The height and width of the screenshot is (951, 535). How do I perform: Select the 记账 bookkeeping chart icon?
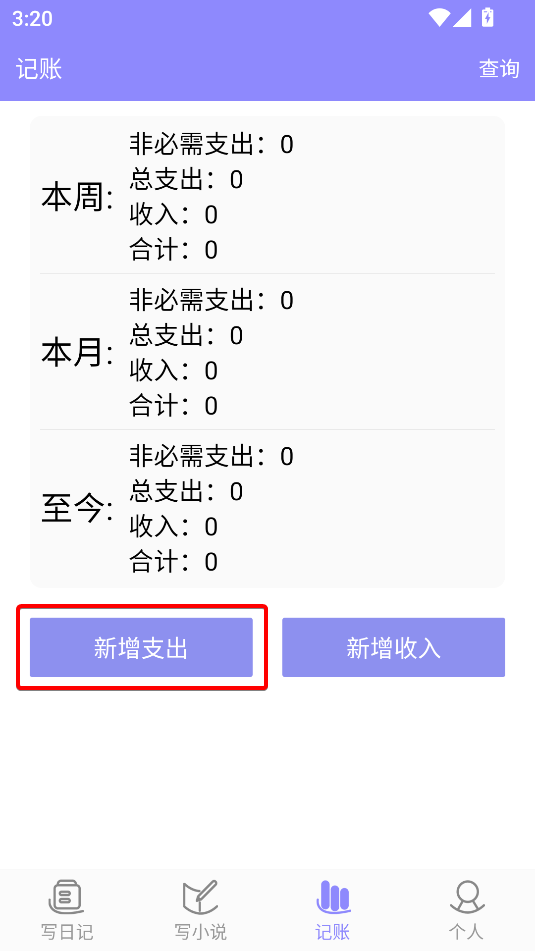coord(333,898)
